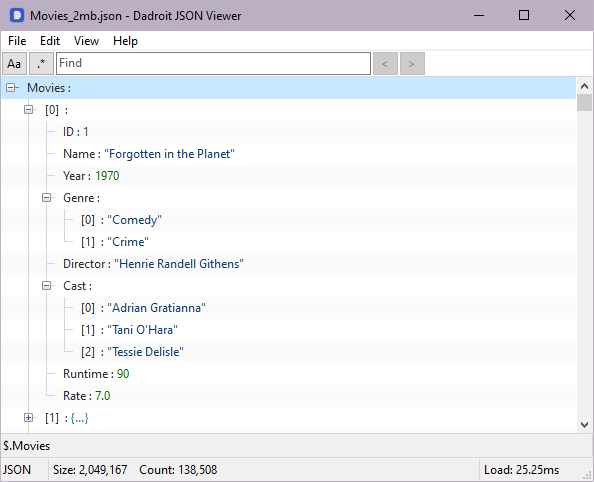This screenshot has height=482, width=594.
Task: Select the Name Forgotten in the Planet row
Action: 289,154
